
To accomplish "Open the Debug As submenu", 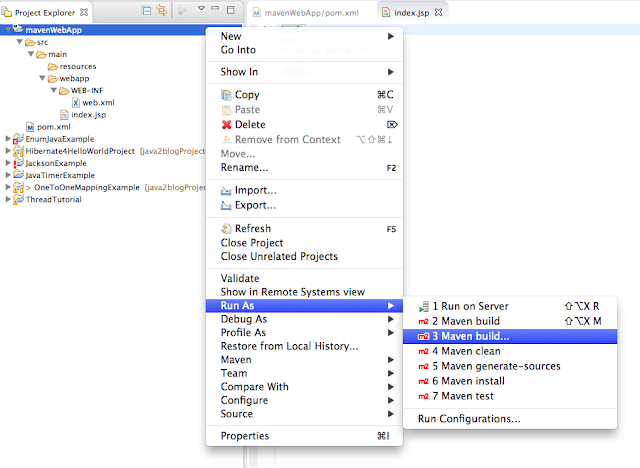I will point(304,319).
